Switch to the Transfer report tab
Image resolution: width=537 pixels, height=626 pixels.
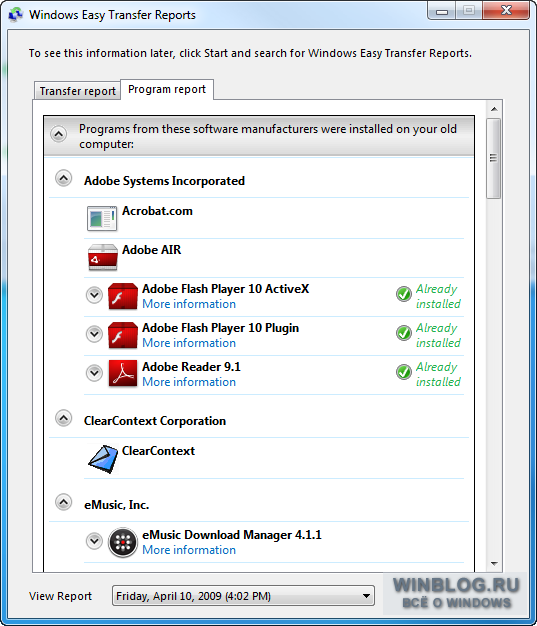click(77, 91)
